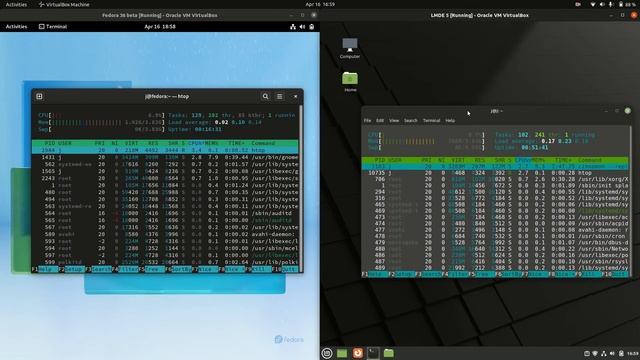Image resolution: width=640 pixels, height=360 pixels.
Task: Click the host top bar wifi icon
Action: click(x=593, y=4)
